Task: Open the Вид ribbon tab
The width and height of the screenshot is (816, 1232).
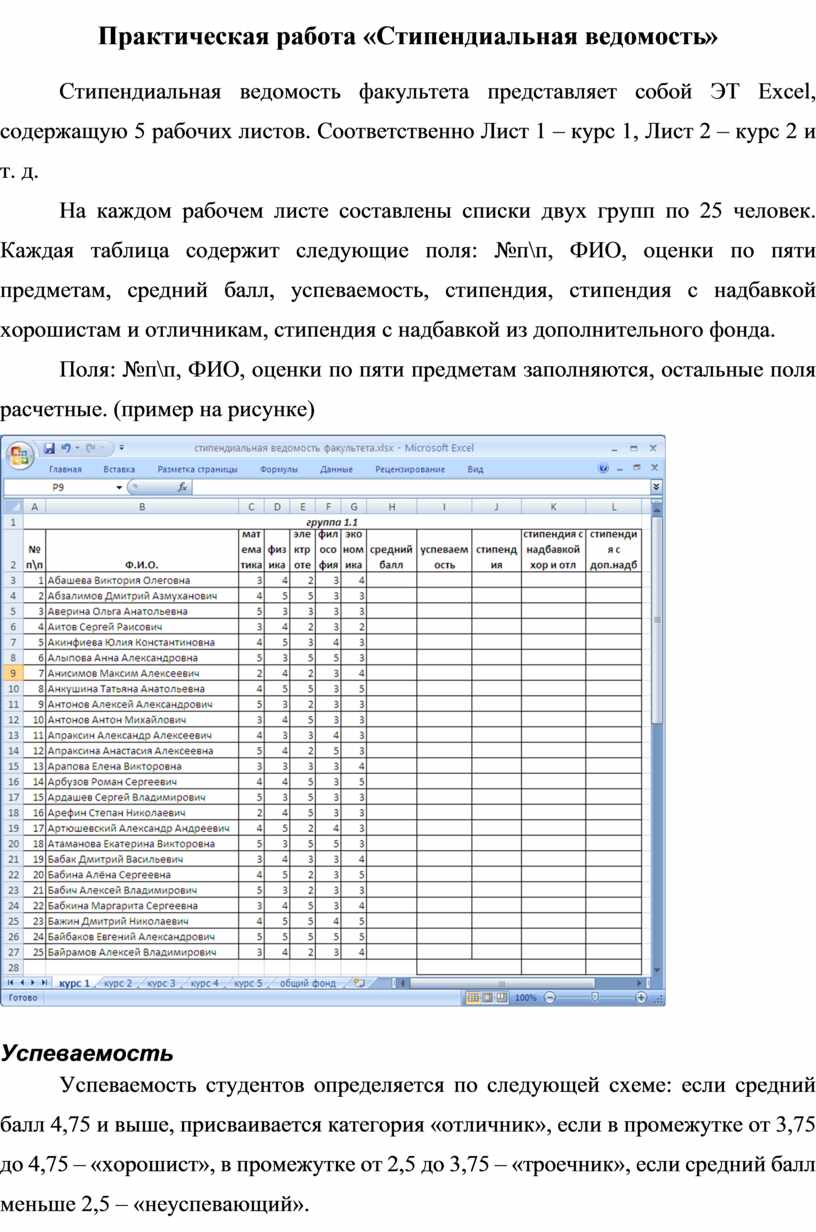Action: tap(475, 469)
